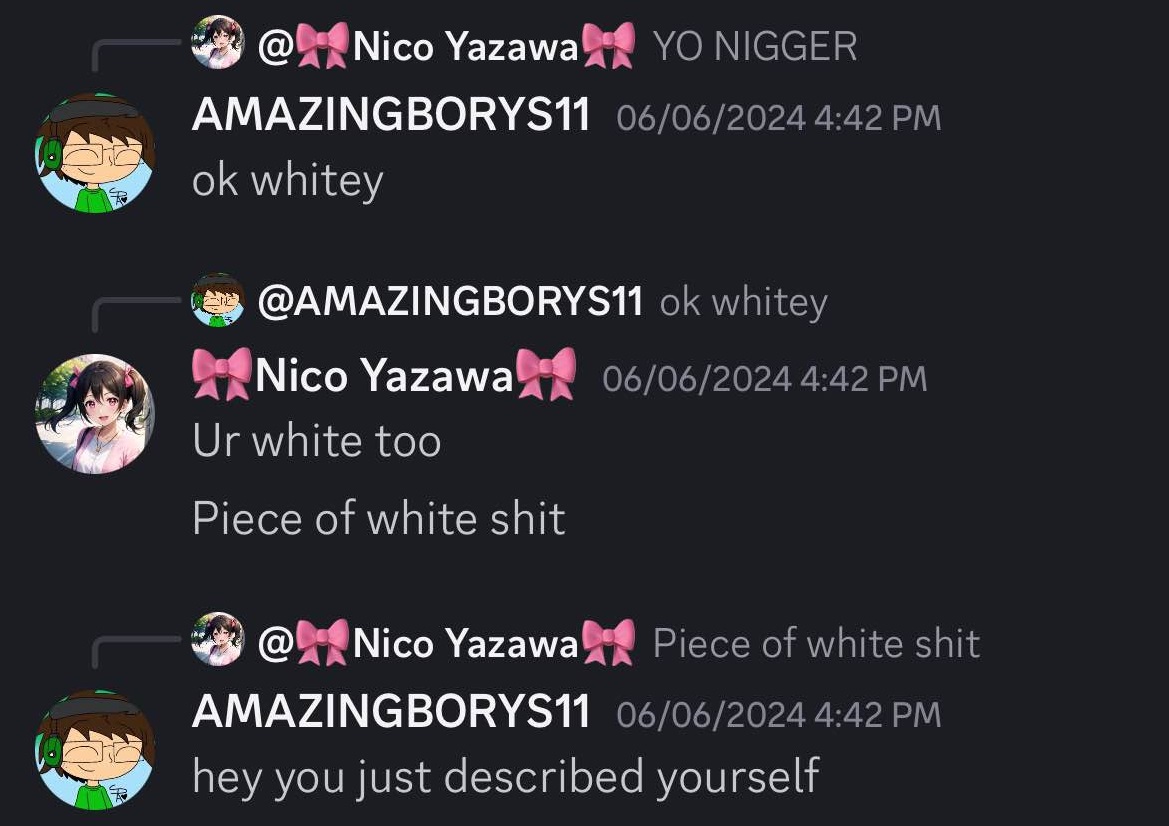The width and height of the screenshot is (1169, 826).
Task: Click timestamp next to "ok whitey" message header
Action: [x=778, y=118]
